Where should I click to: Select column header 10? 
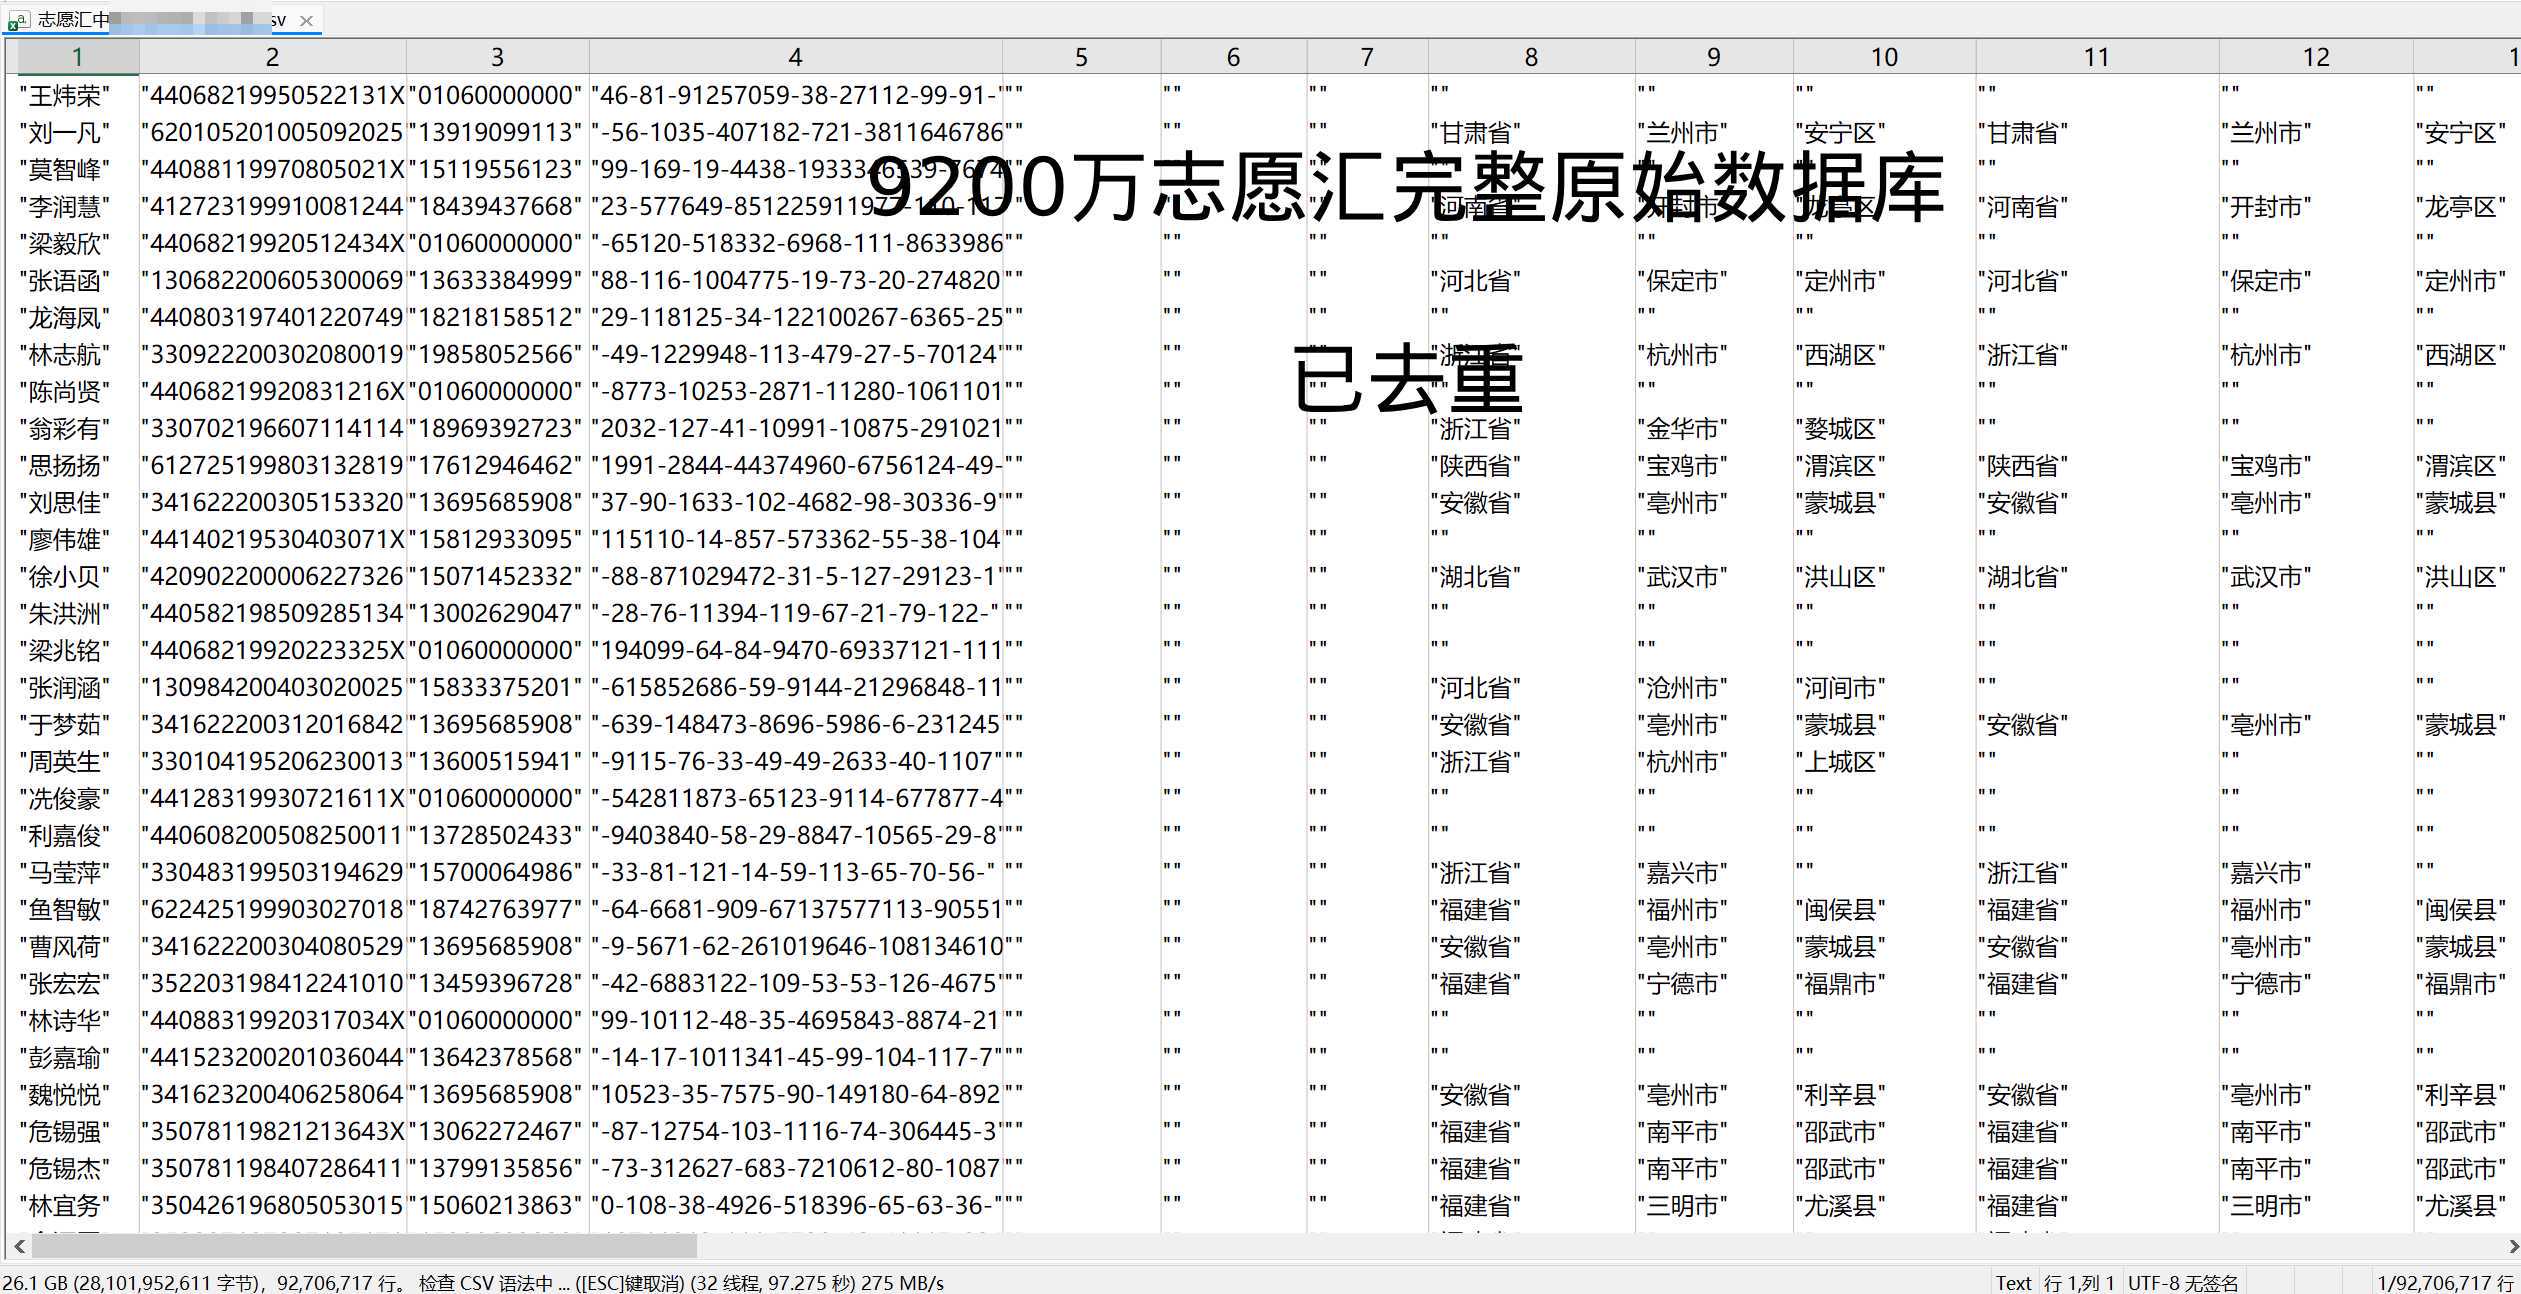coord(1884,57)
